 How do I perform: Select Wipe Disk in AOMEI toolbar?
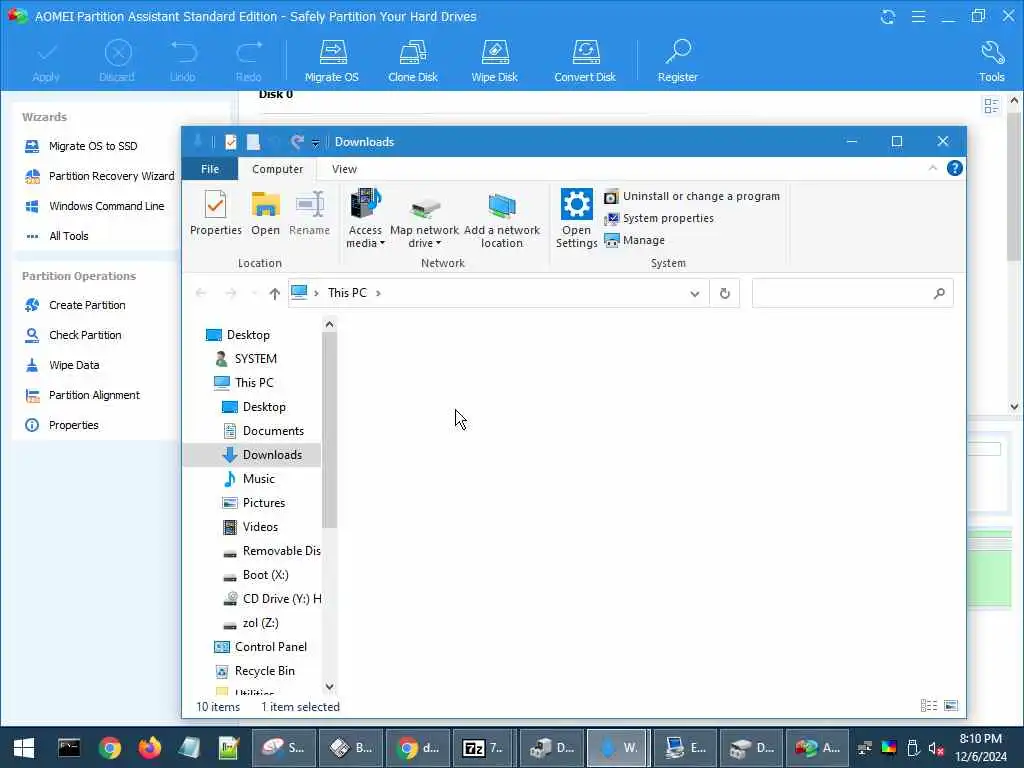[494, 61]
